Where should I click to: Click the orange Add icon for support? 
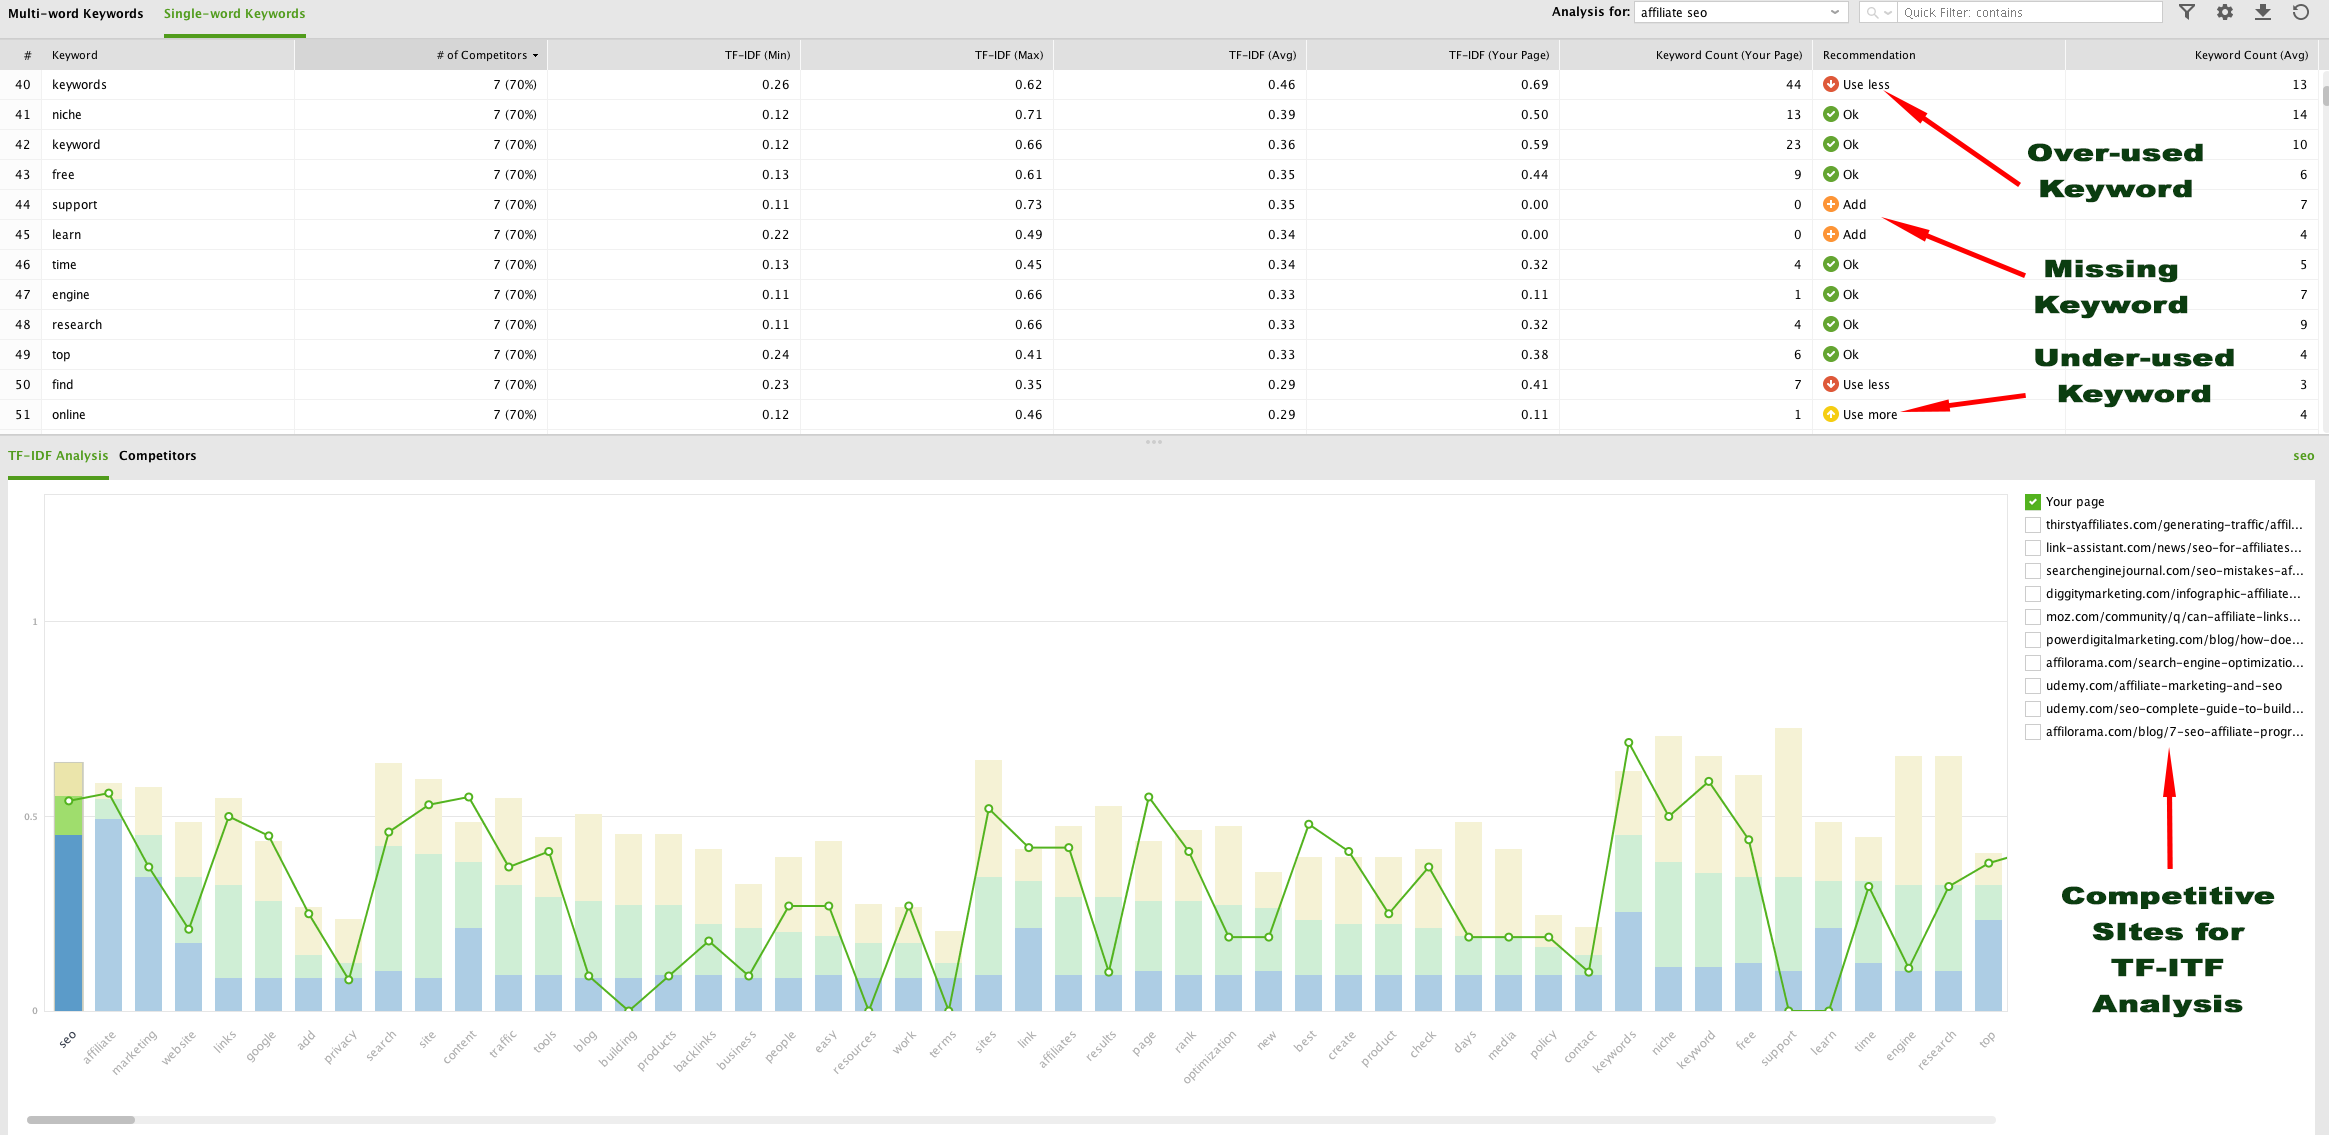click(x=1831, y=204)
